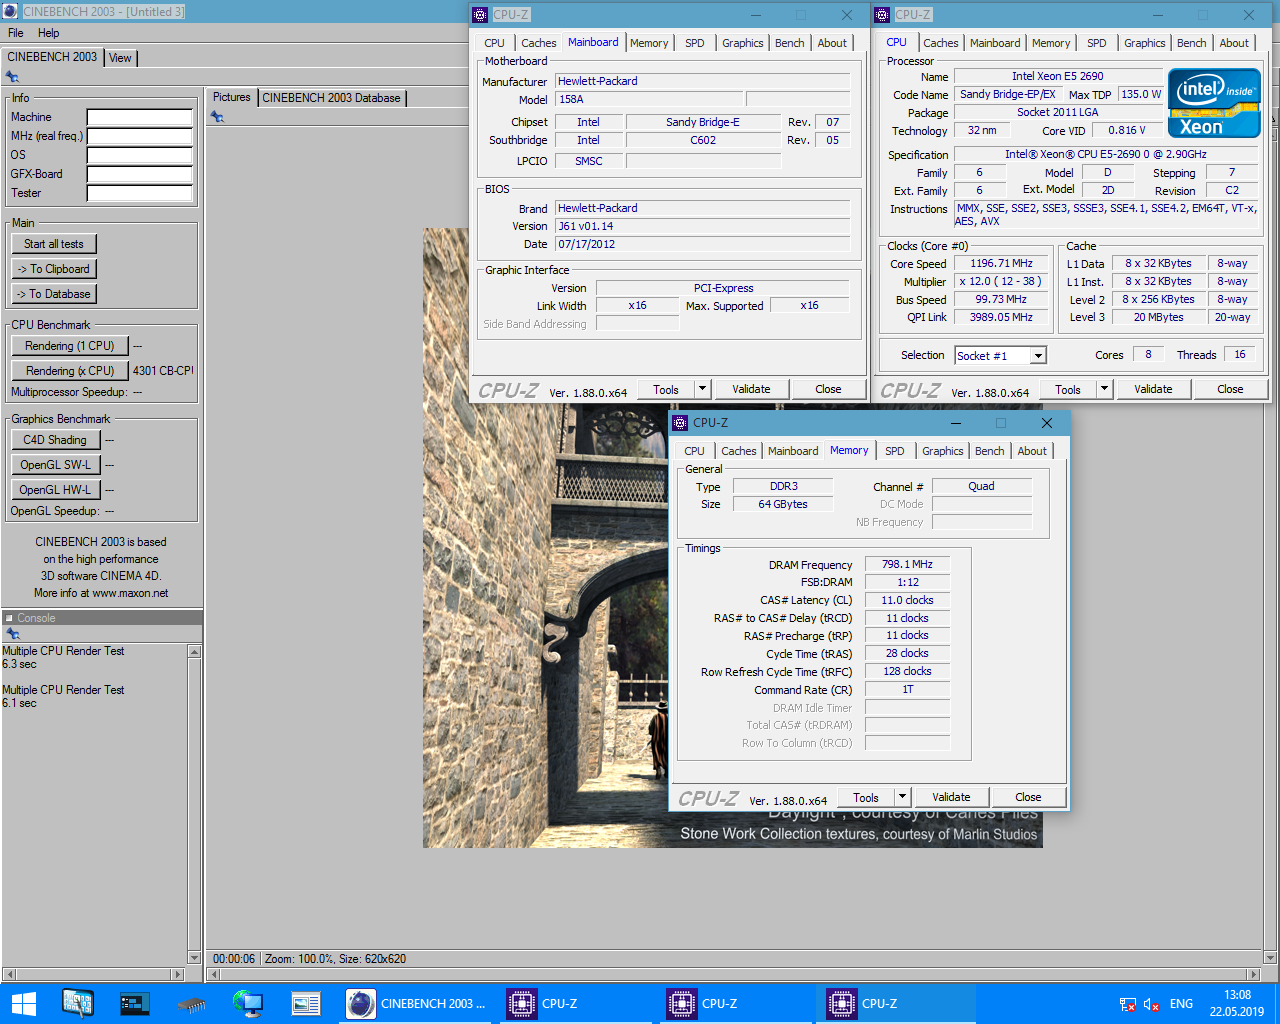Click the '64 GBytes' memory size value
This screenshot has width=1280, height=1024.
[783, 504]
